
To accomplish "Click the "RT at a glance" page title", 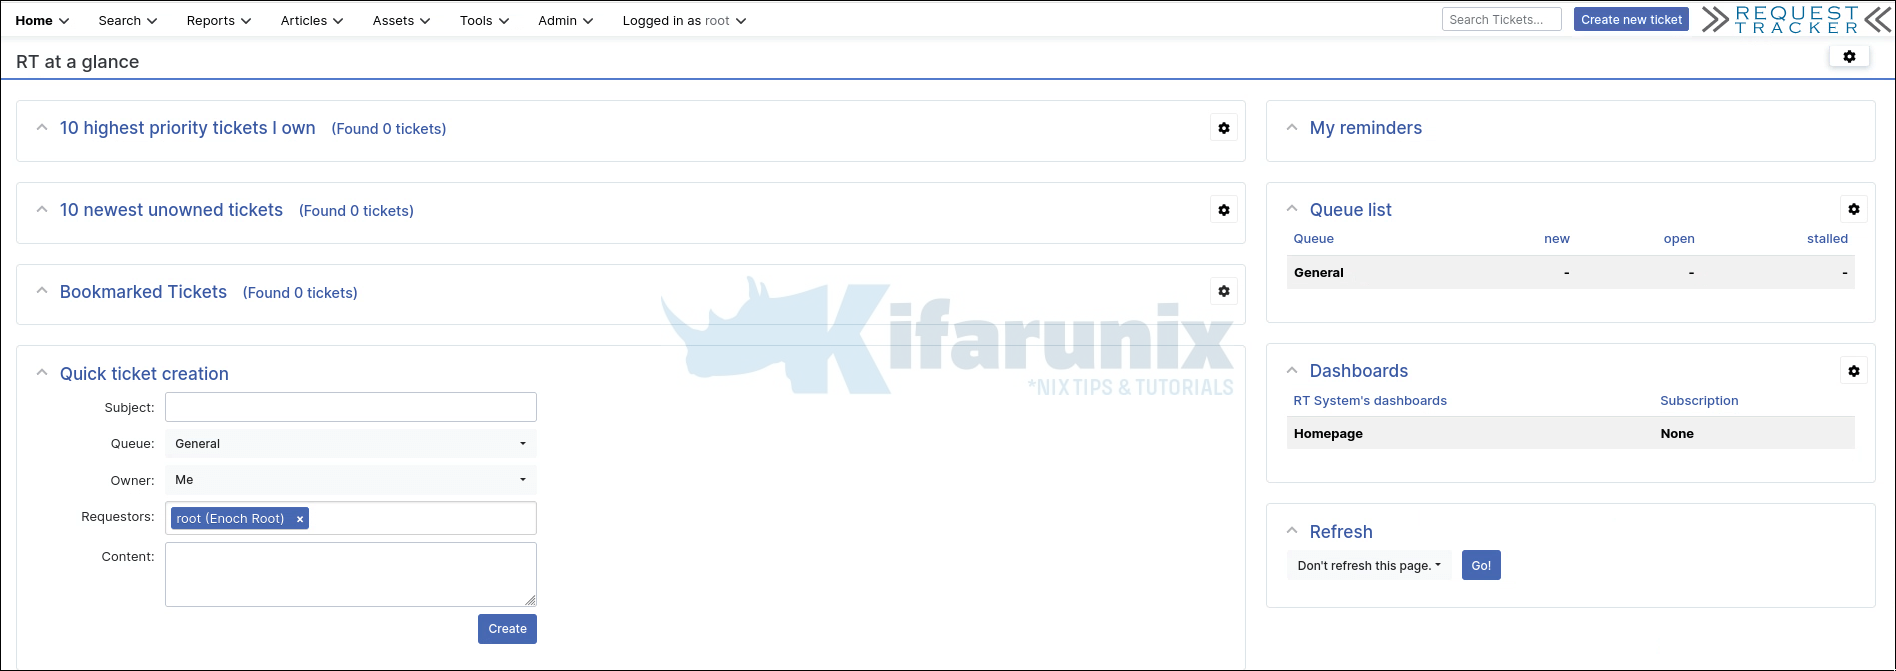I will pyautogui.click(x=78, y=62).
